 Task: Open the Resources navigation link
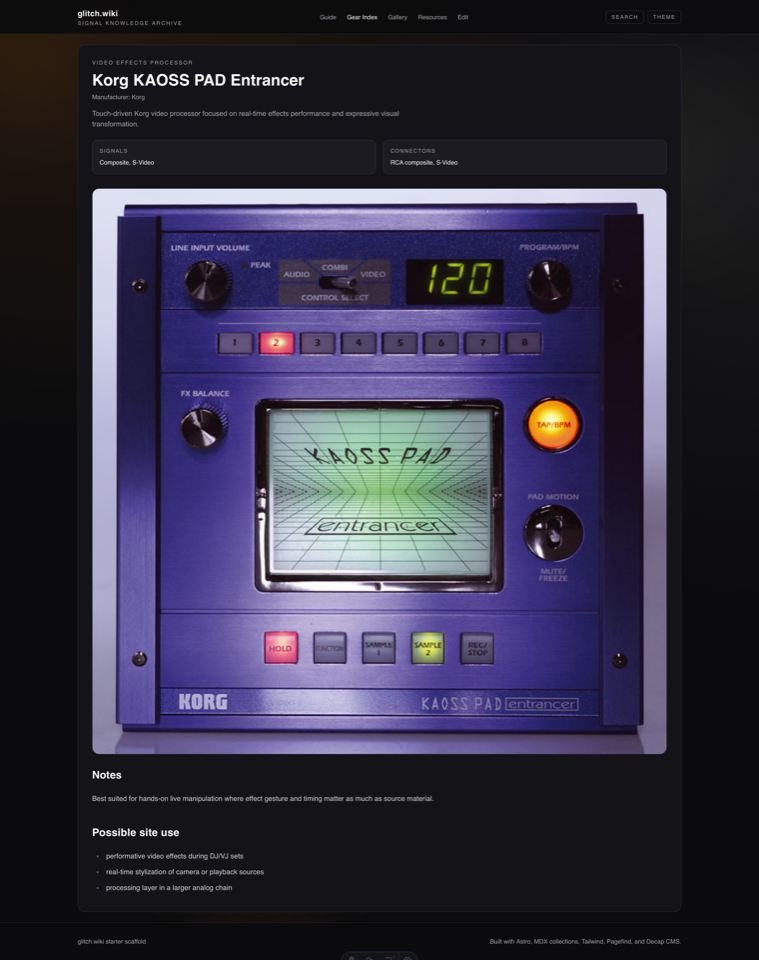[432, 17]
